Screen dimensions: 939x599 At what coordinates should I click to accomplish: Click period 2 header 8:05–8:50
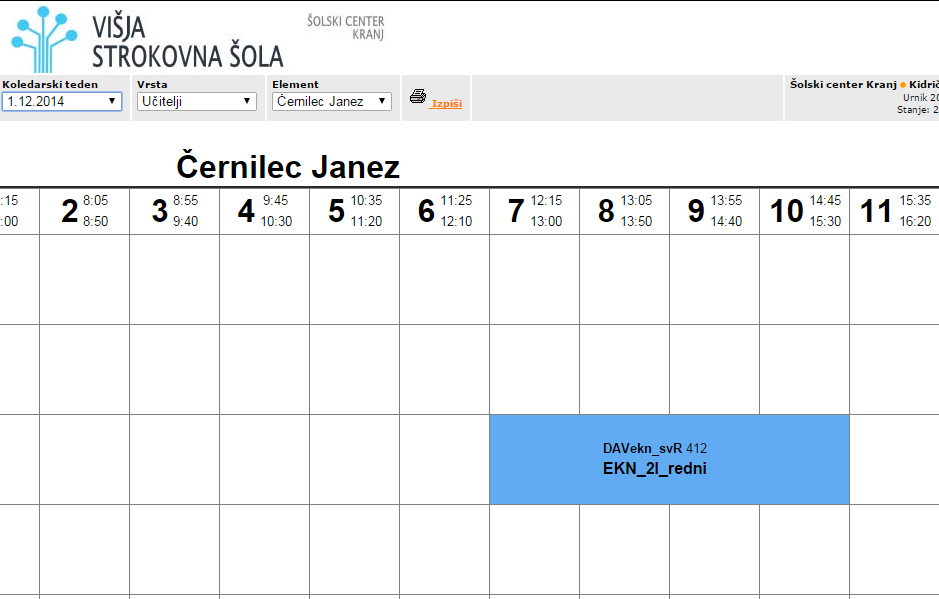click(84, 211)
